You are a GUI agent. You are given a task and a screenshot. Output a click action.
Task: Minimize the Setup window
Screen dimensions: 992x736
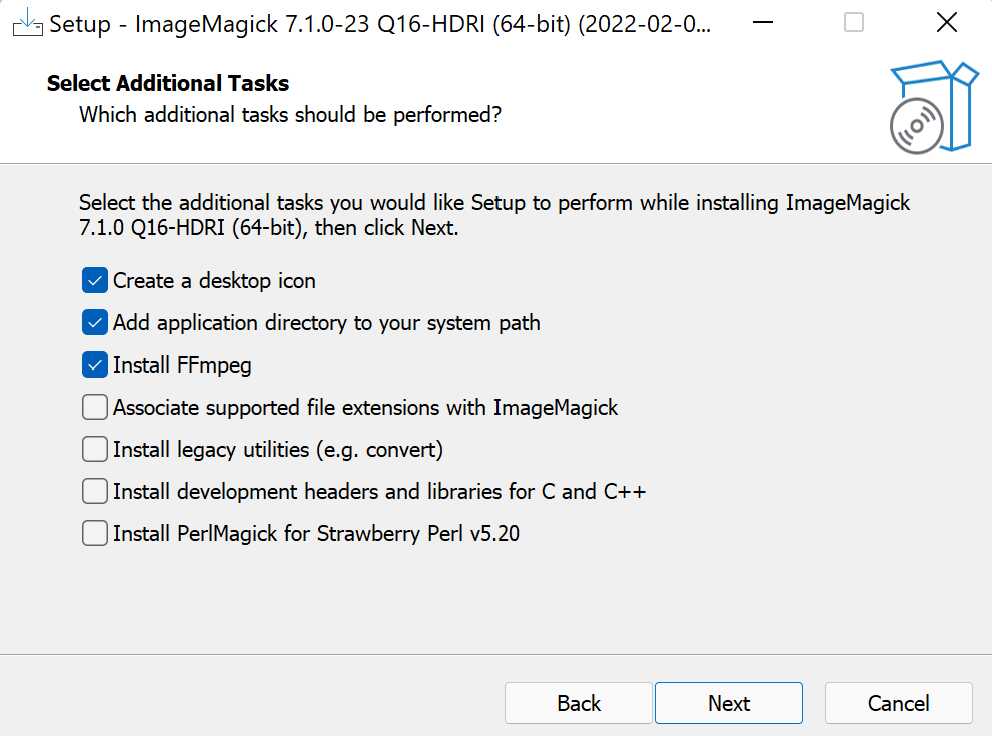coord(763,23)
